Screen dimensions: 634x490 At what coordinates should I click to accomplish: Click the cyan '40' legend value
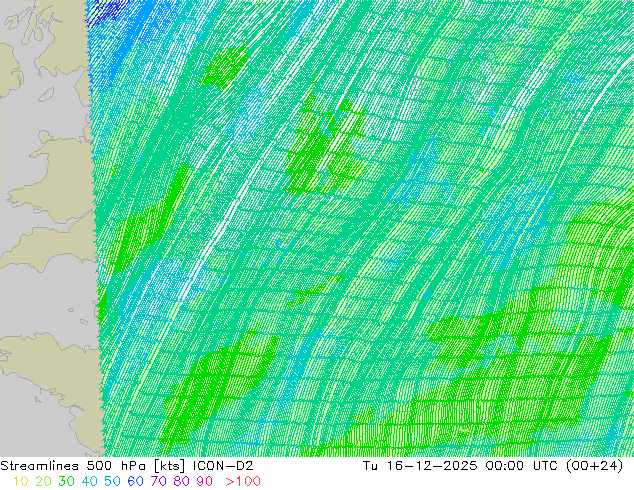pos(89,482)
